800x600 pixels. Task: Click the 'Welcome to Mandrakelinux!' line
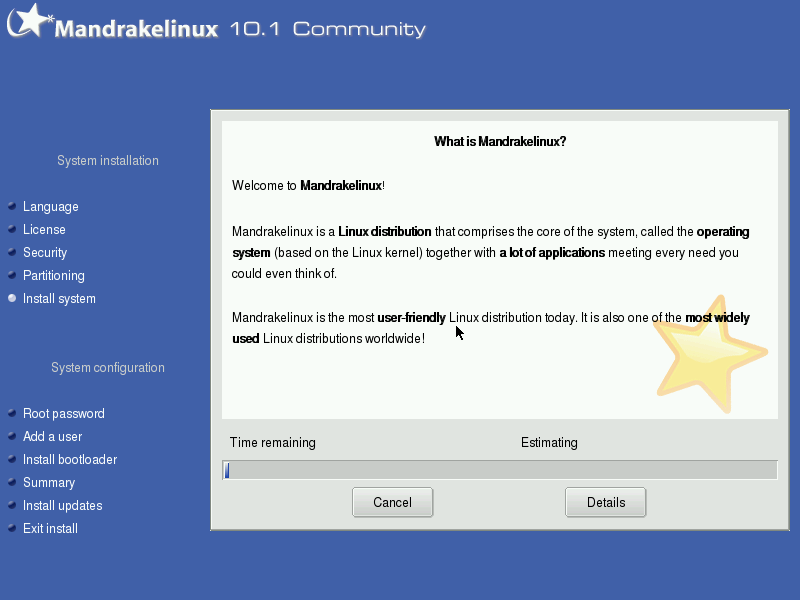[308, 185]
